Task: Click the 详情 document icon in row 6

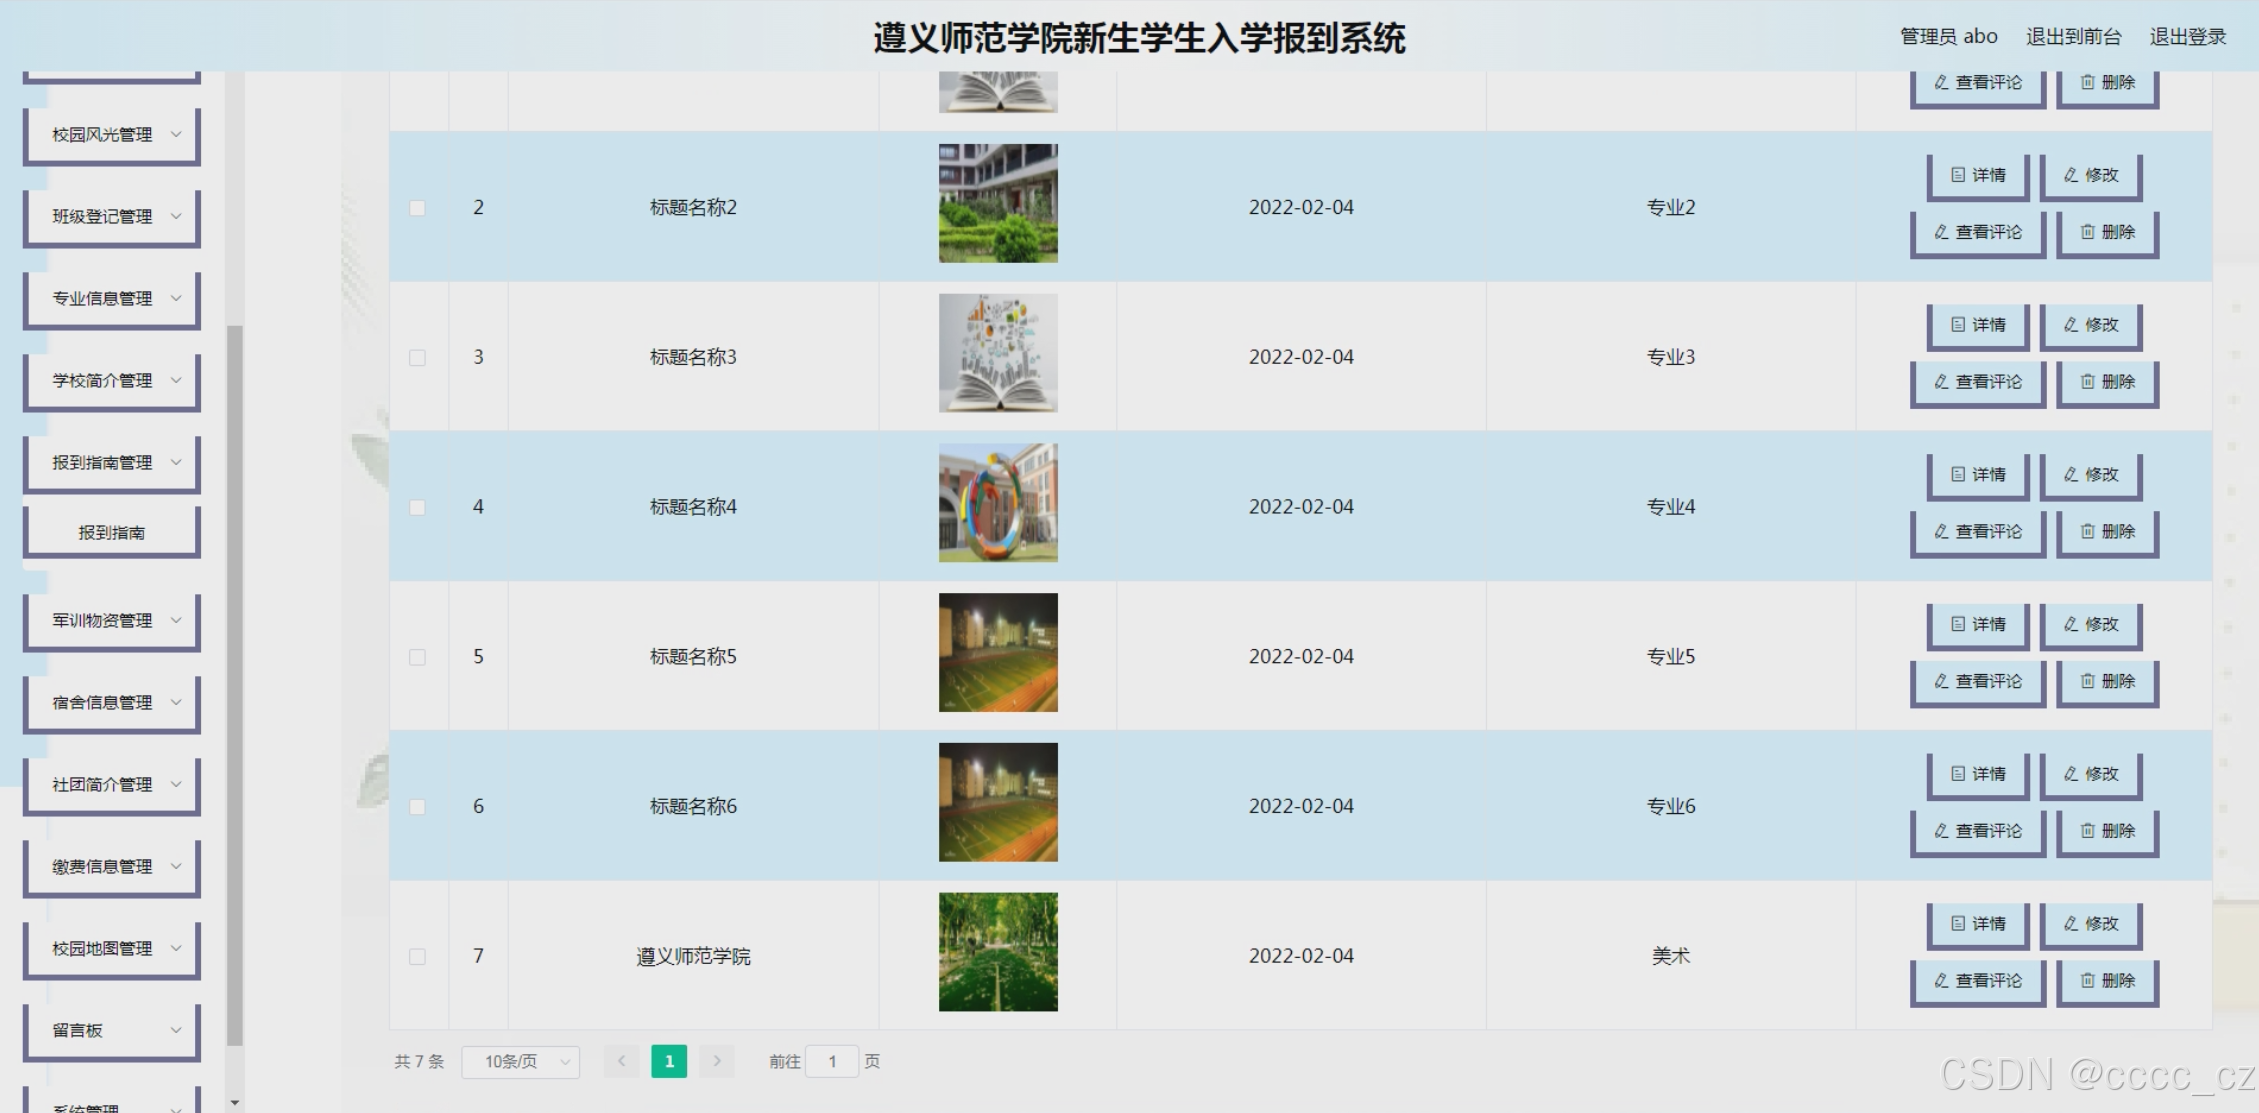Action: (1958, 774)
